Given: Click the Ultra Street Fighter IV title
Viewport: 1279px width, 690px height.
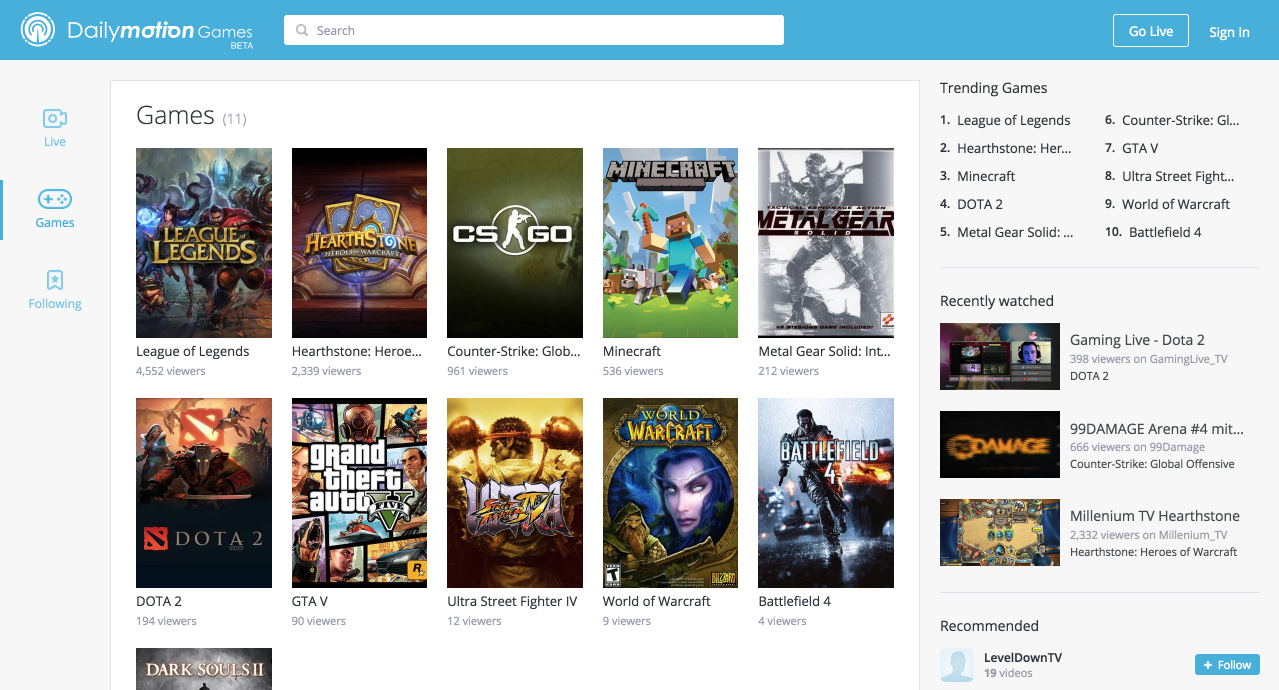Looking at the screenshot, I should click(512, 601).
